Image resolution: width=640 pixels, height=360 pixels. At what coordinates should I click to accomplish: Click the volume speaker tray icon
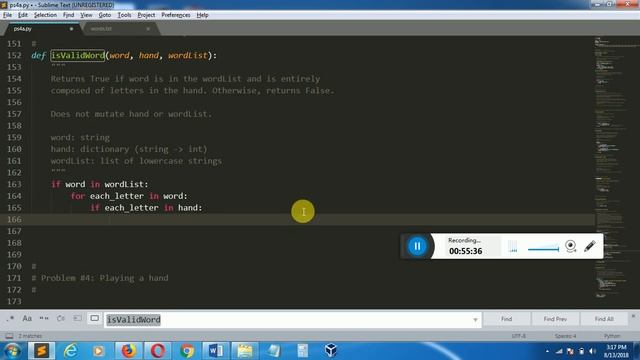click(592, 351)
